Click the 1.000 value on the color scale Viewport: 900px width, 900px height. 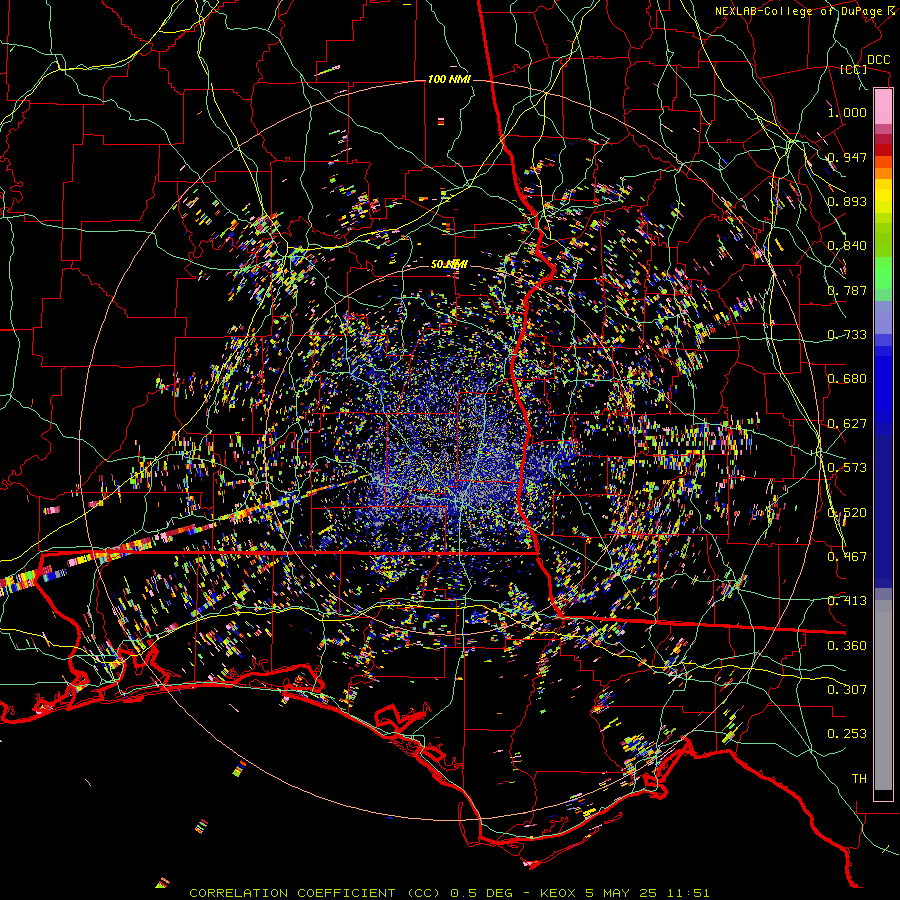tap(847, 112)
